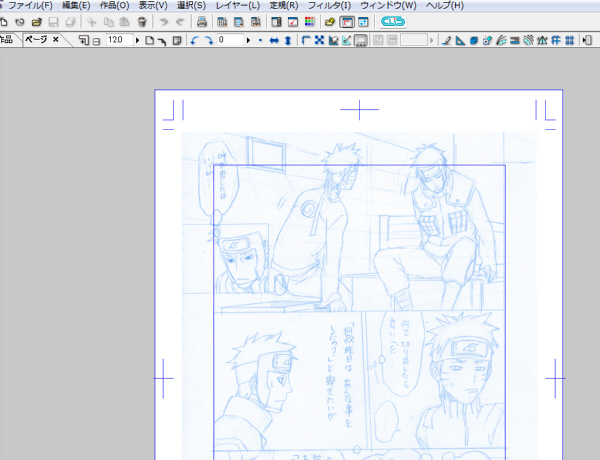Toggle the blue hash grid snap icon
Screen dimensions: 600x460
569,40
